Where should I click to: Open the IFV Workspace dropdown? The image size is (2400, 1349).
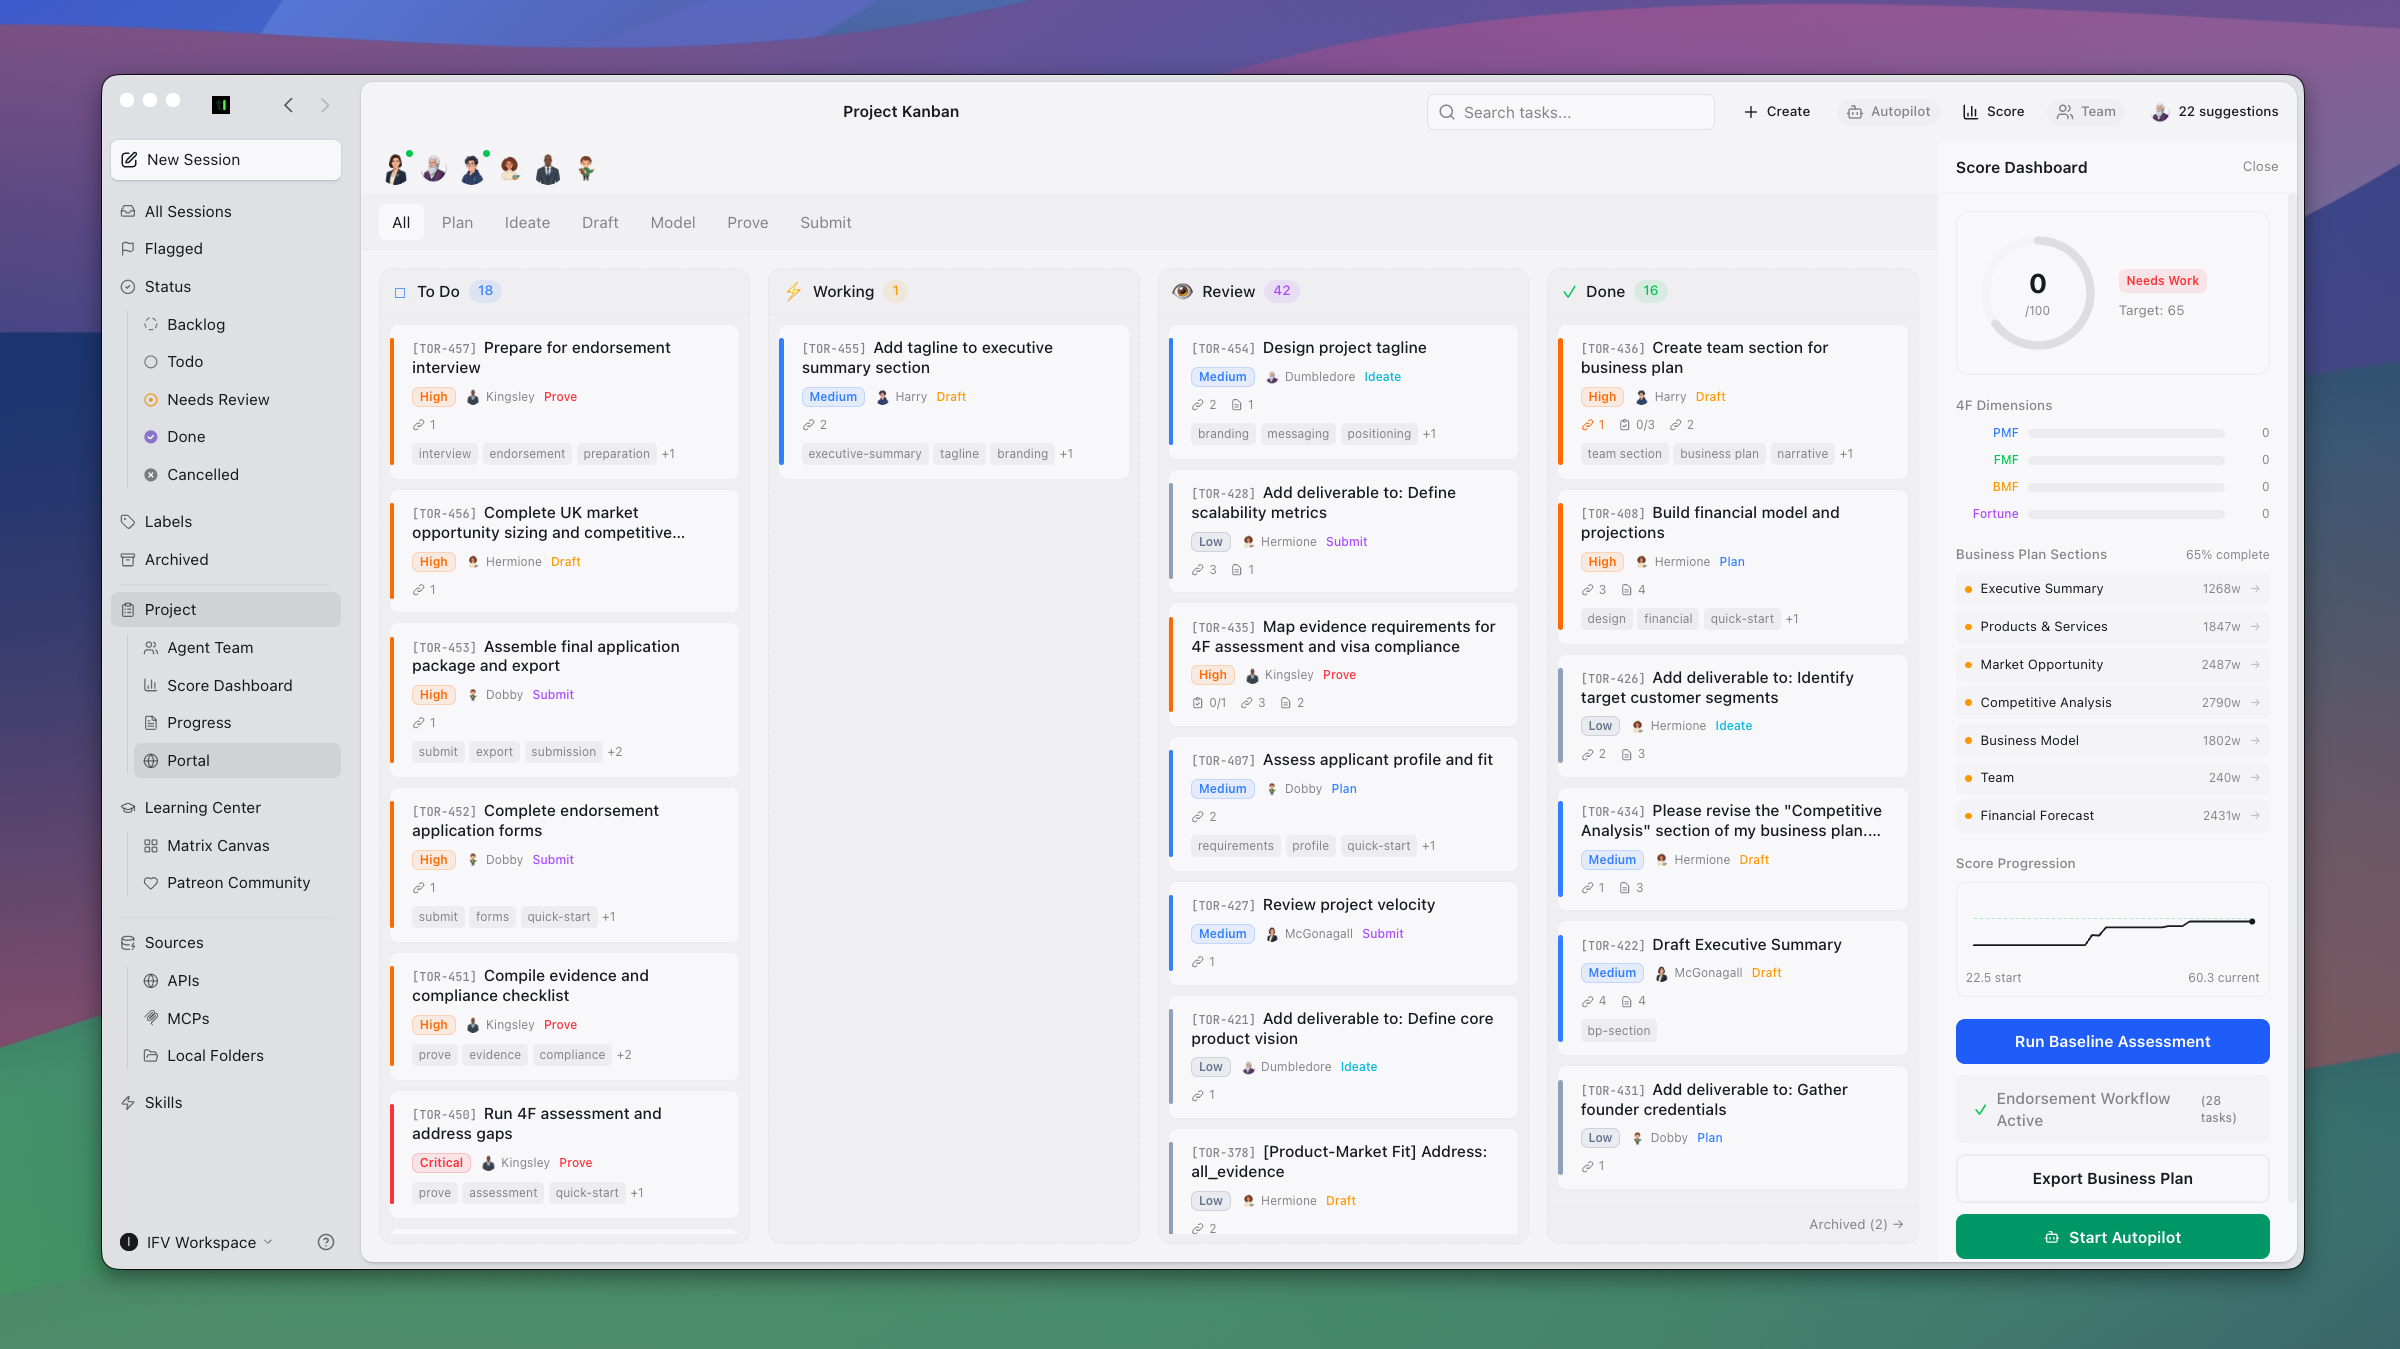point(197,1242)
